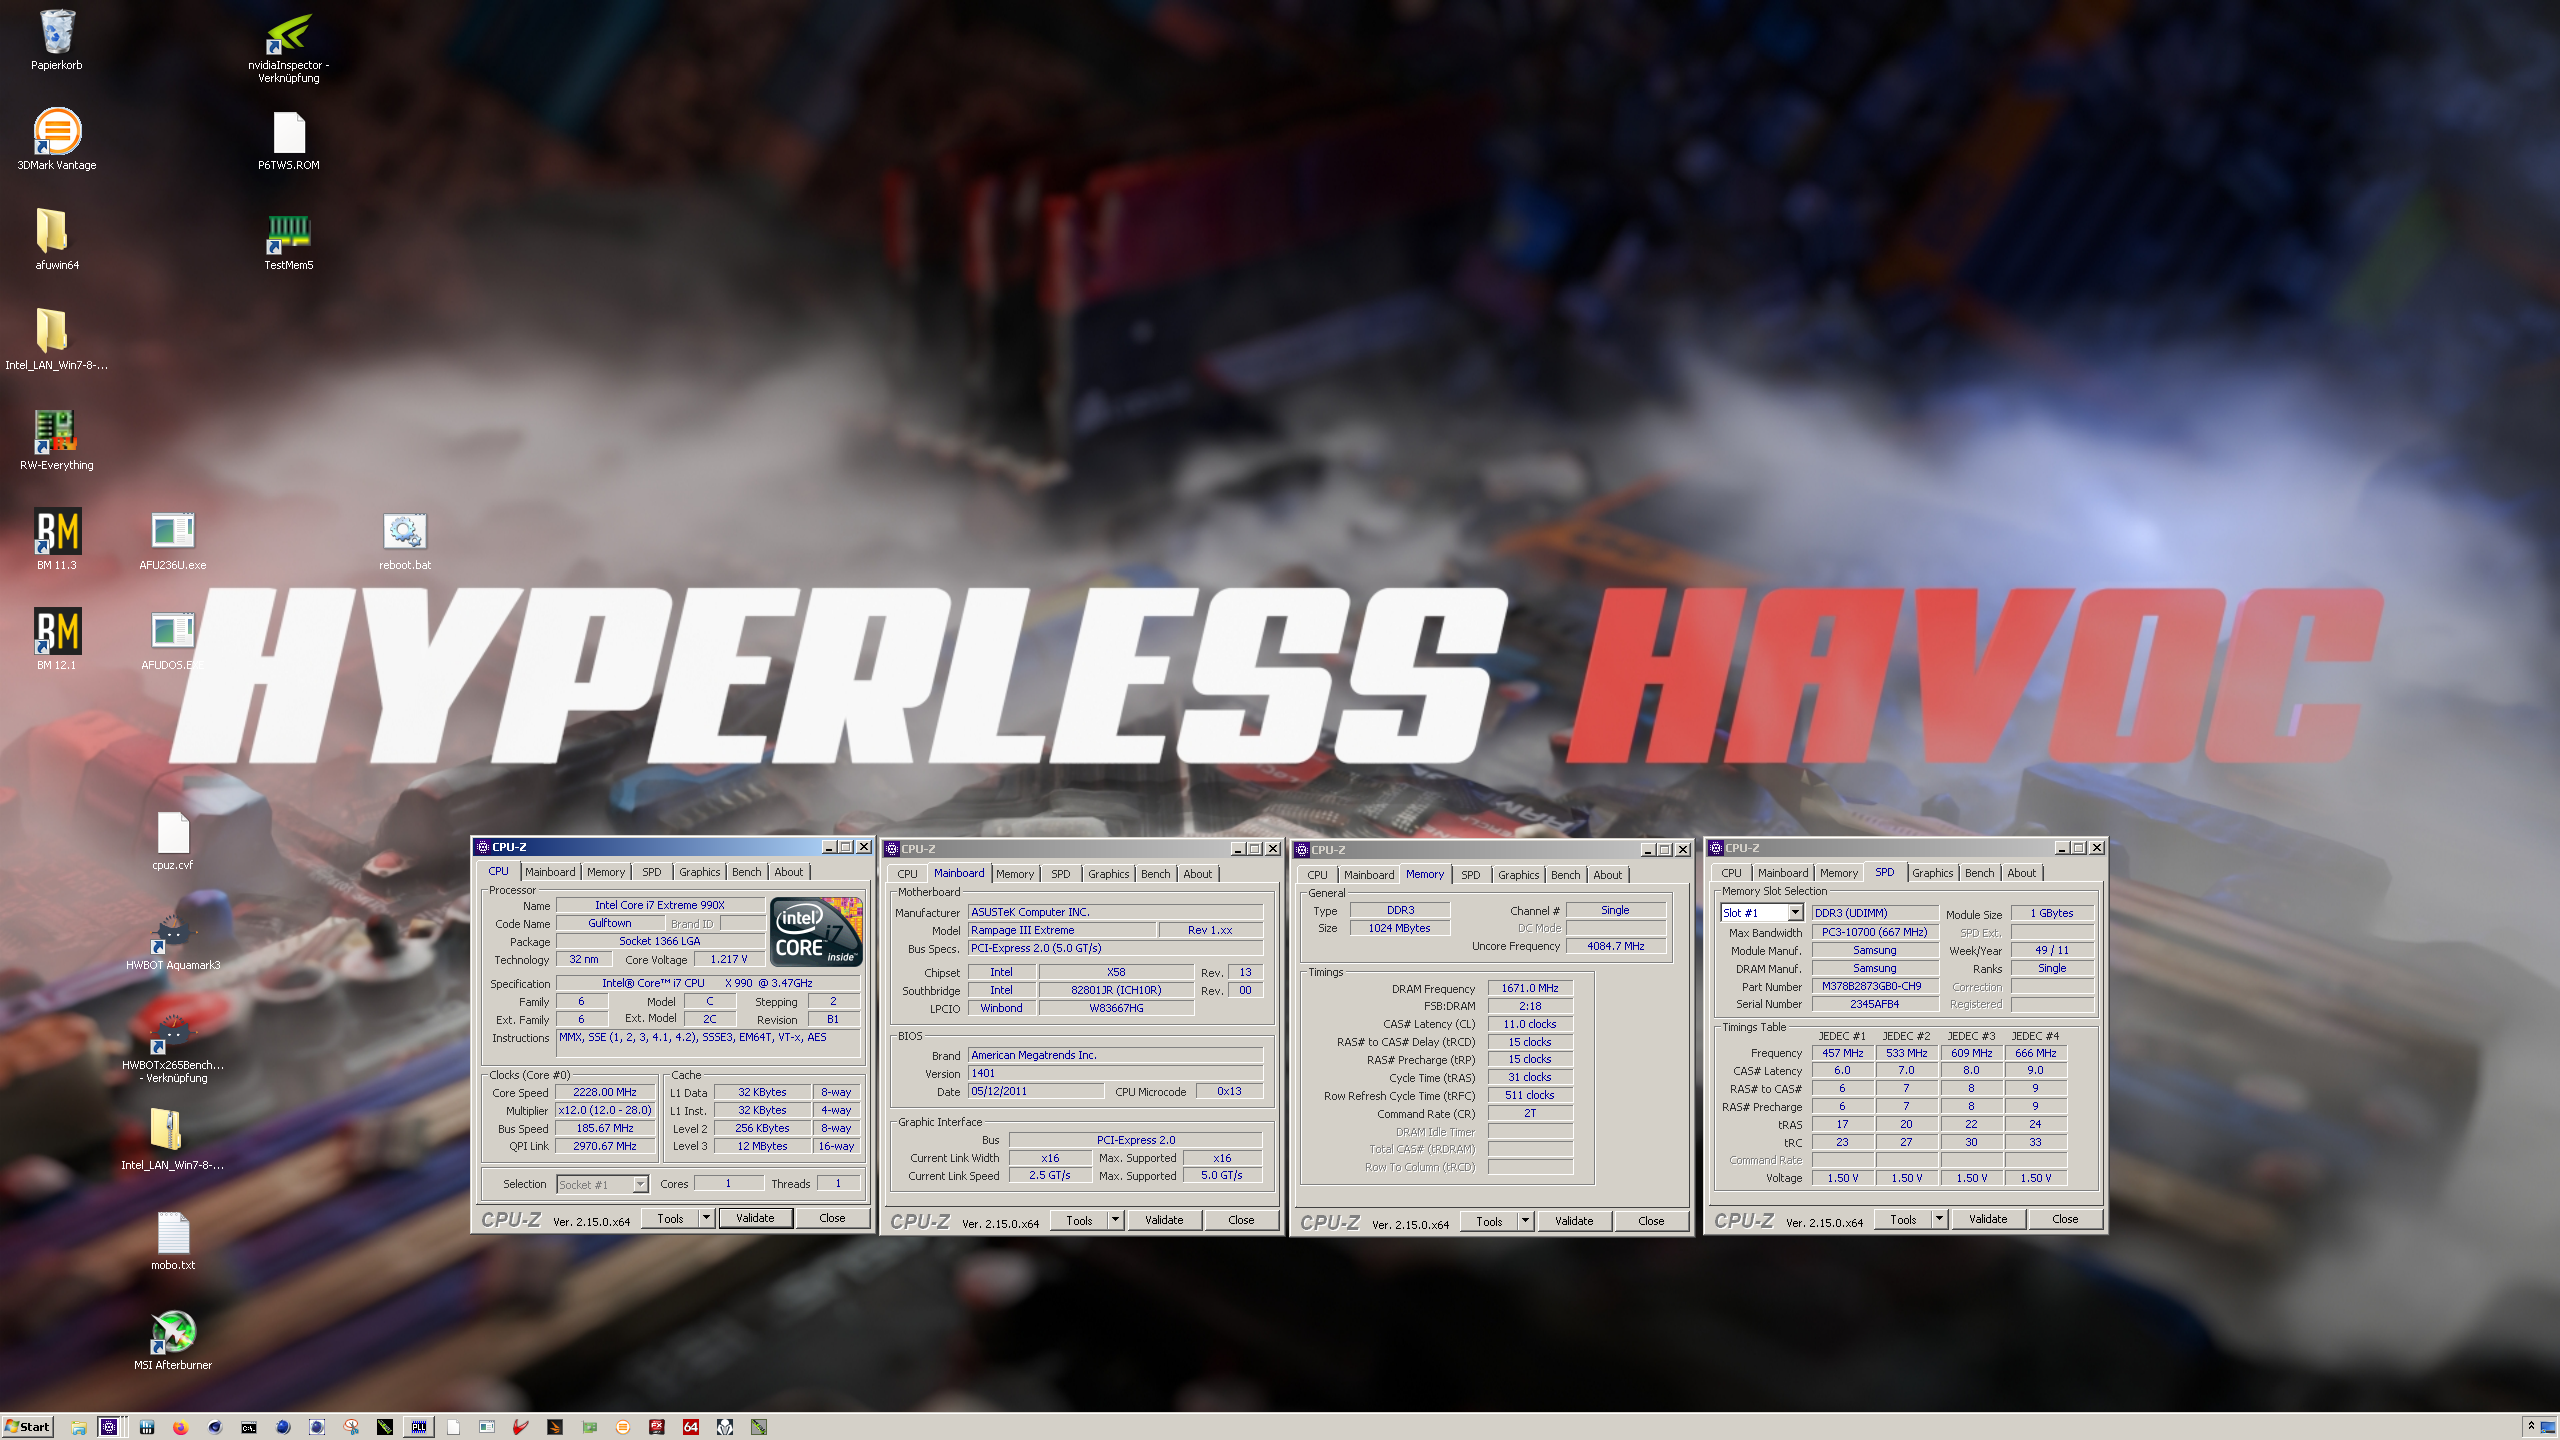2560x1440 pixels.
Task: Open the Snipping Tool taskbar icon
Action: (351, 1427)
